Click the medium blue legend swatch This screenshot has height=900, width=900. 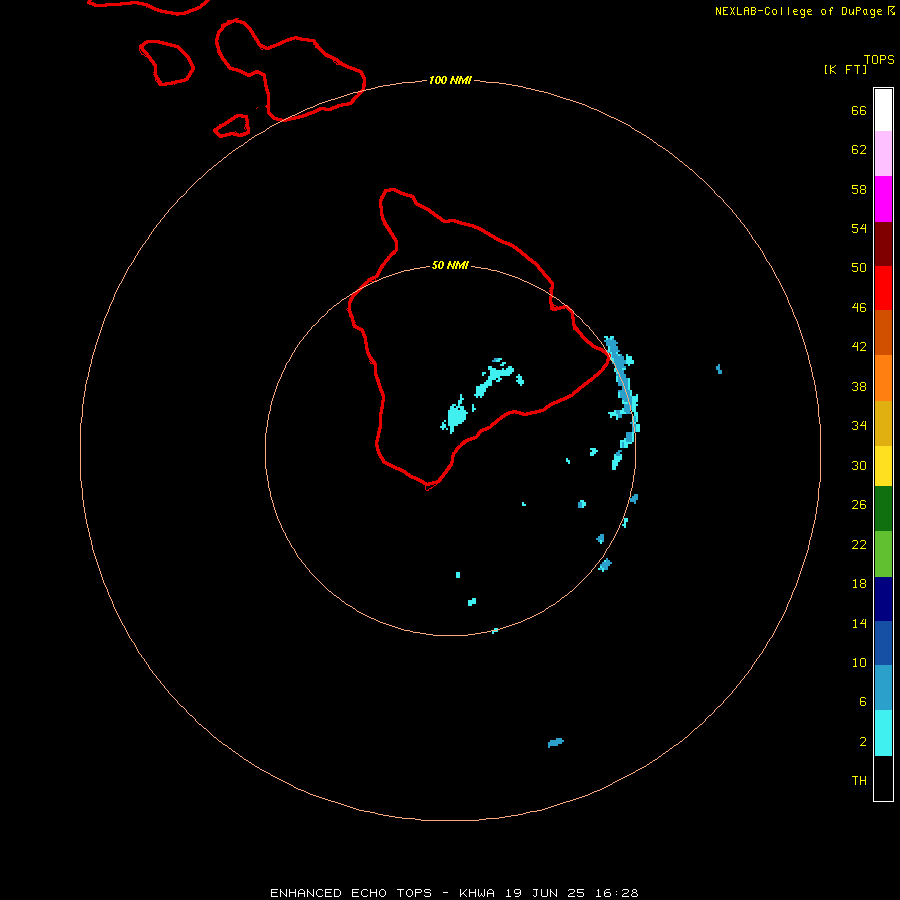[x=883, y=643]
